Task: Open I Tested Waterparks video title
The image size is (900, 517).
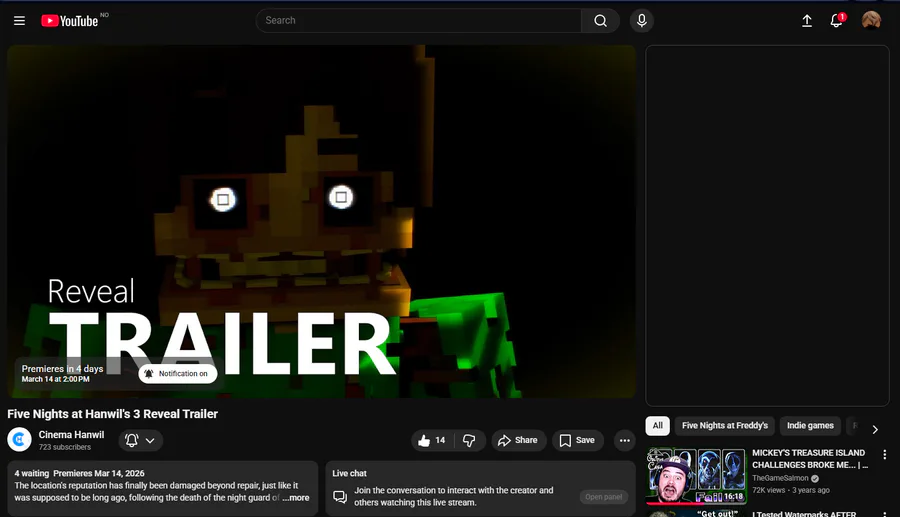Action: [804, 514]
